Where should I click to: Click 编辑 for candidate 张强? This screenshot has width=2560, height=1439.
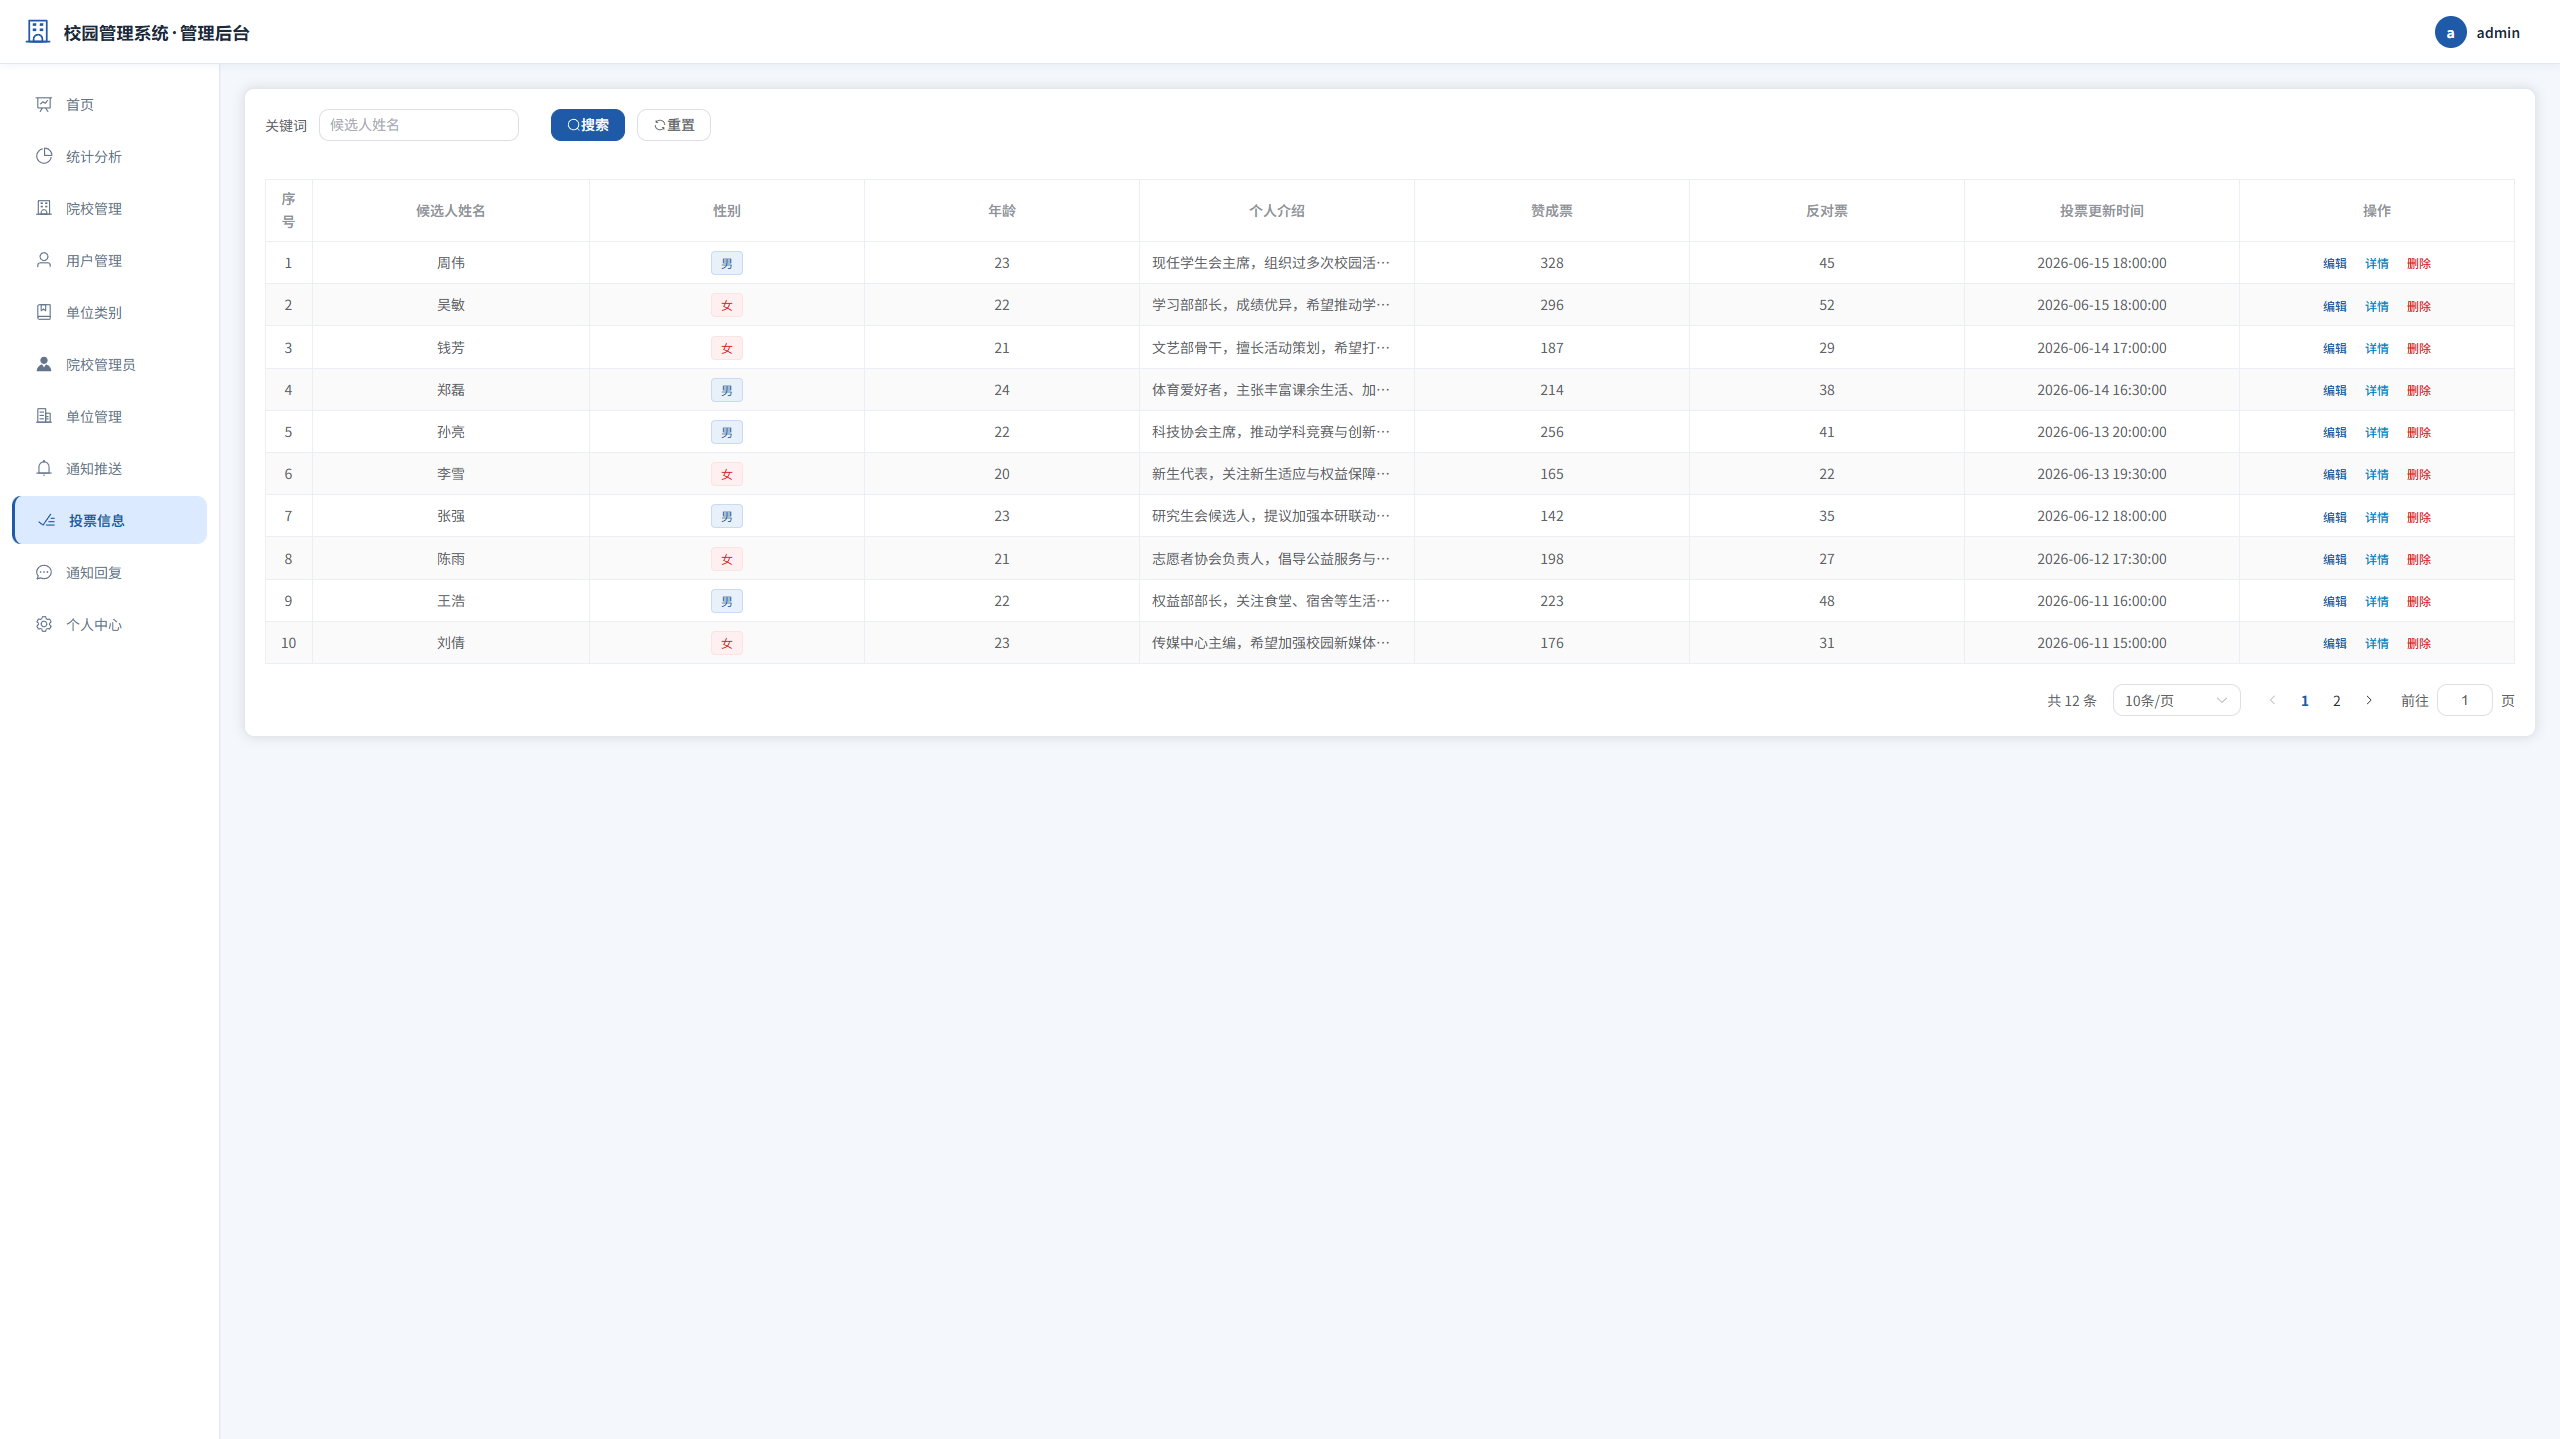(2335, 517)
